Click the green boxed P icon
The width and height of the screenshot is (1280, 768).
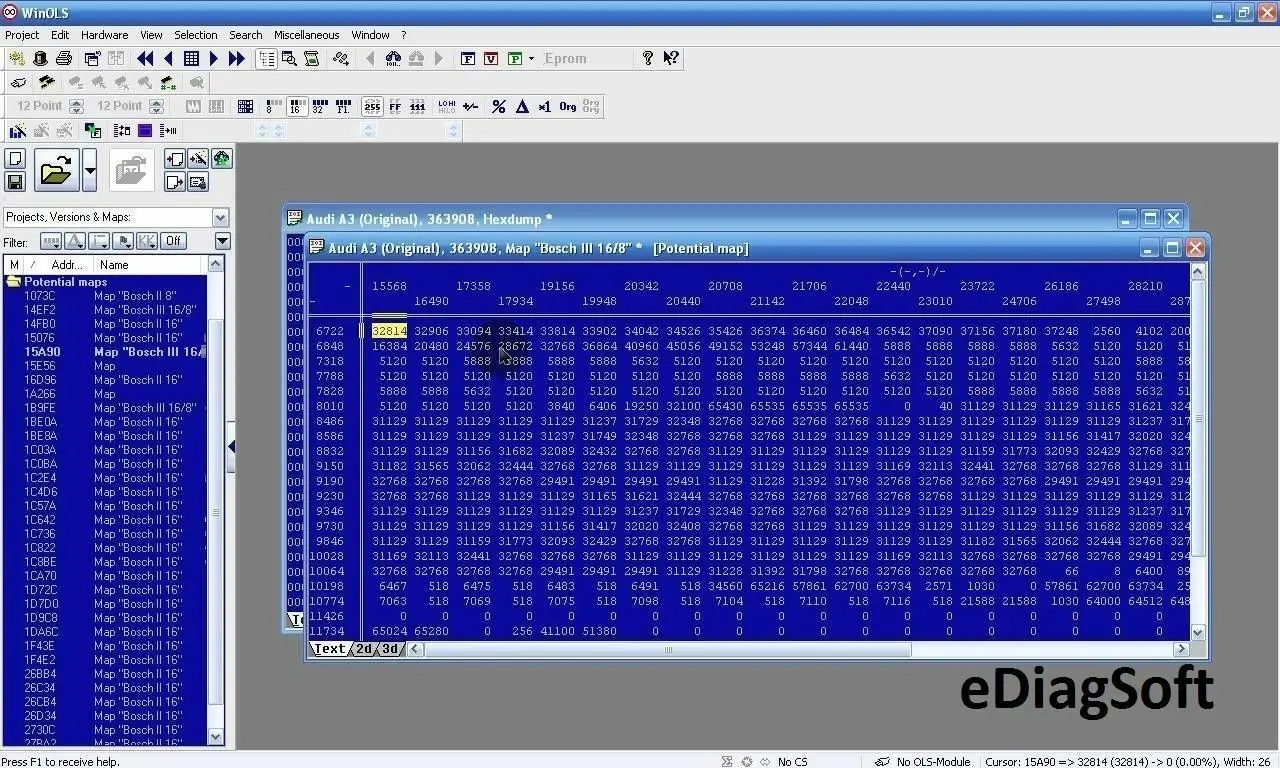coord(515,59)
